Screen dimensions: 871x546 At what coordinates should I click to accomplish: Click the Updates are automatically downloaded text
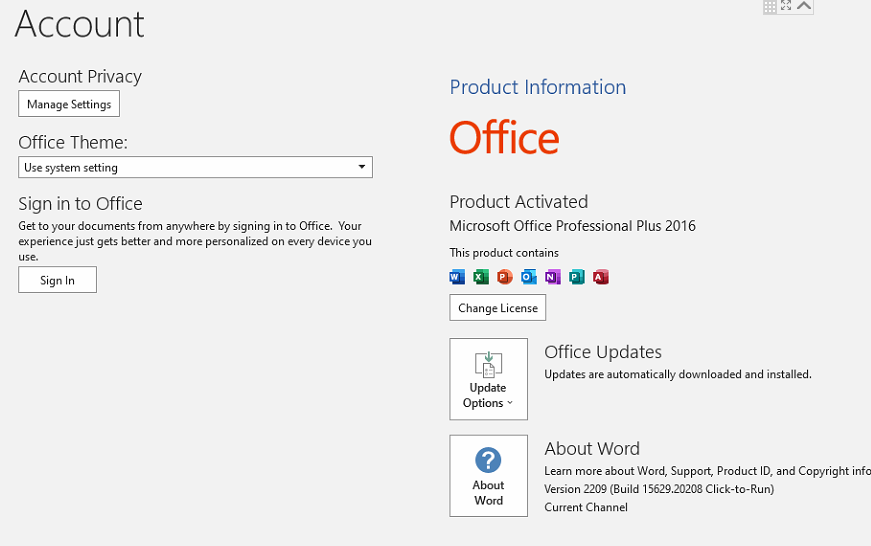pyautogui.click(x=678, y=374)
